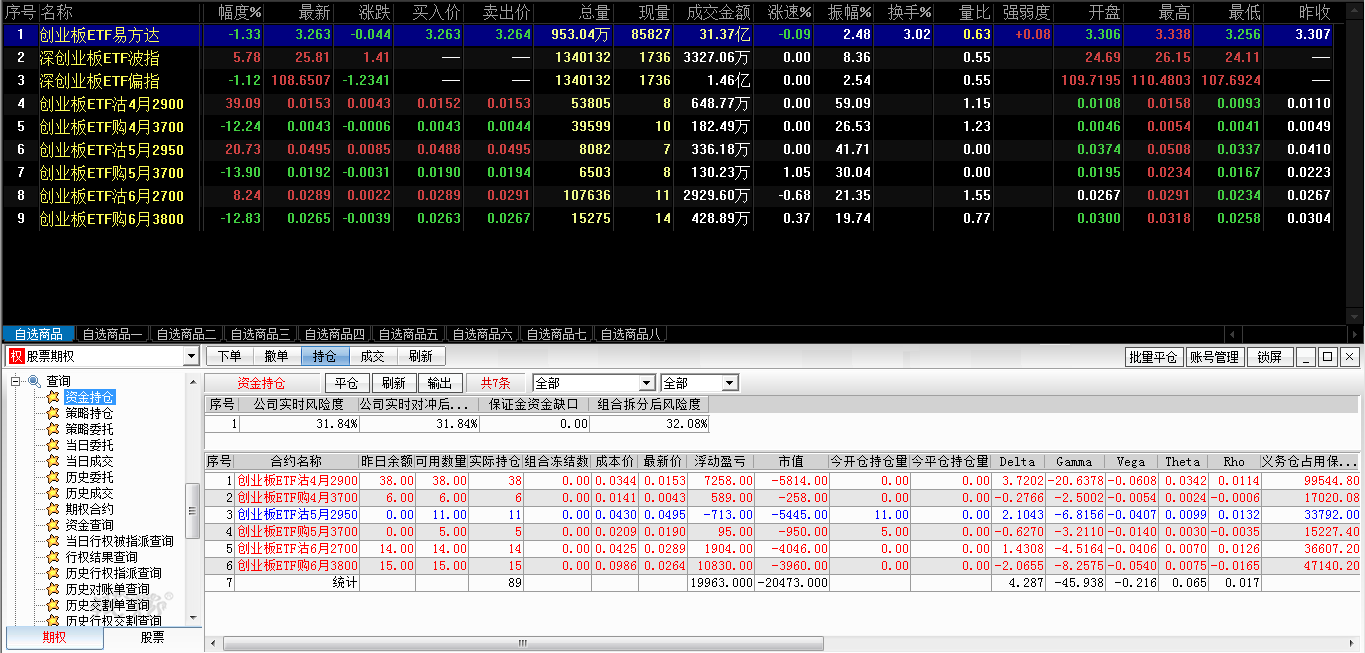
Task: Click the star icon beside 历史成交
Action: coord(53,493)
